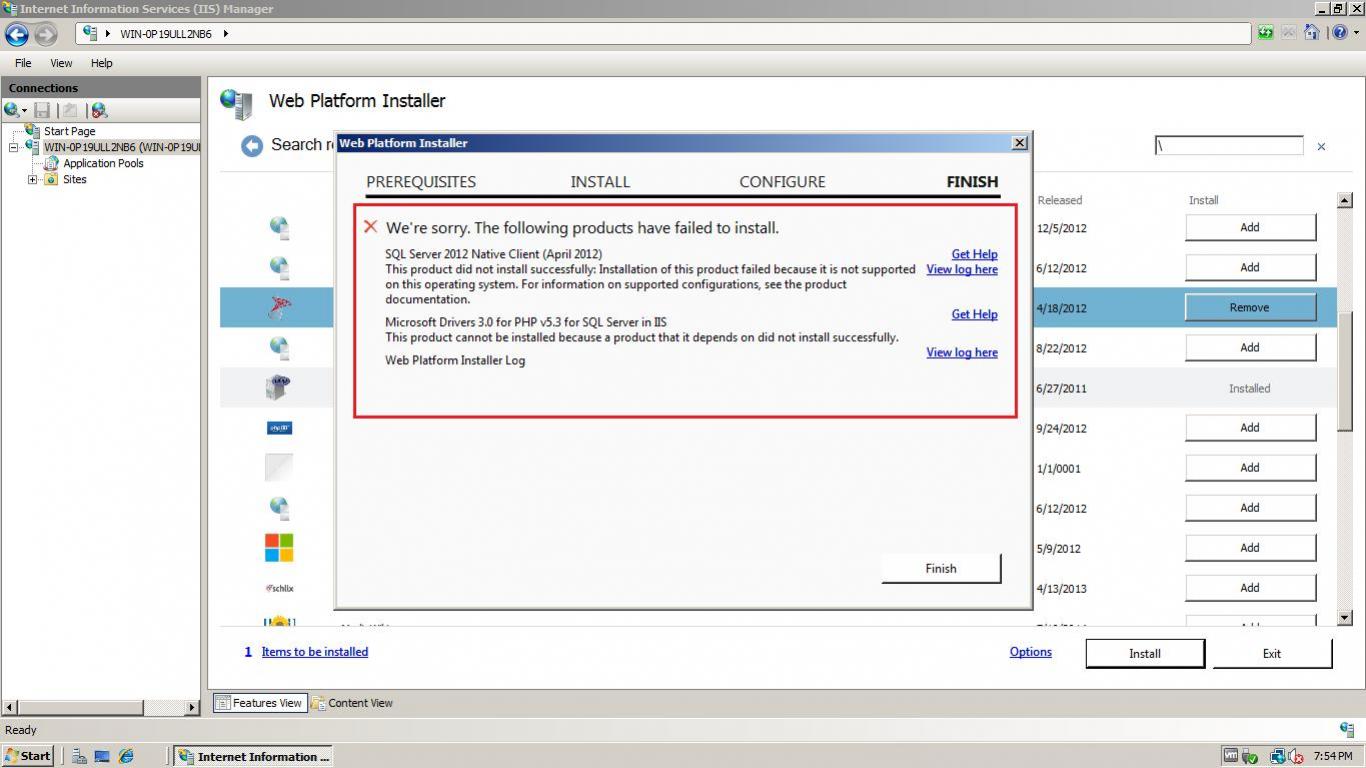Image resolution: width=1366 pixels, height=768 pixels.
Task: Click Add for the 5/9/2012 item
Action: [x=1250, y=547]
